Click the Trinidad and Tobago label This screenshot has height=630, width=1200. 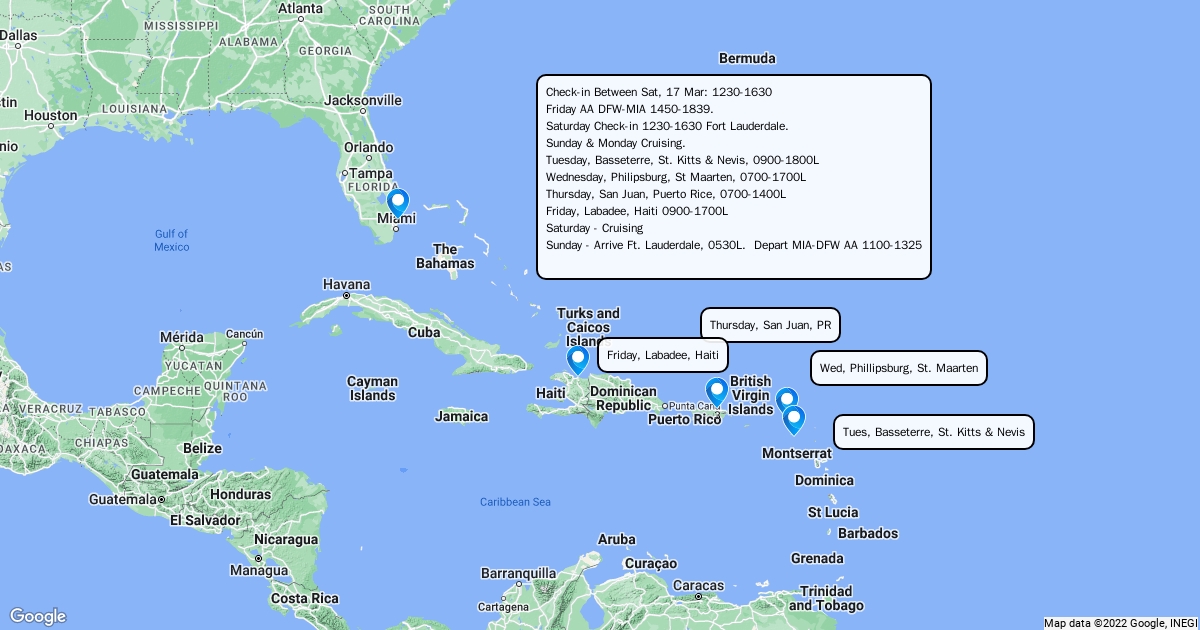click(826, 598)
